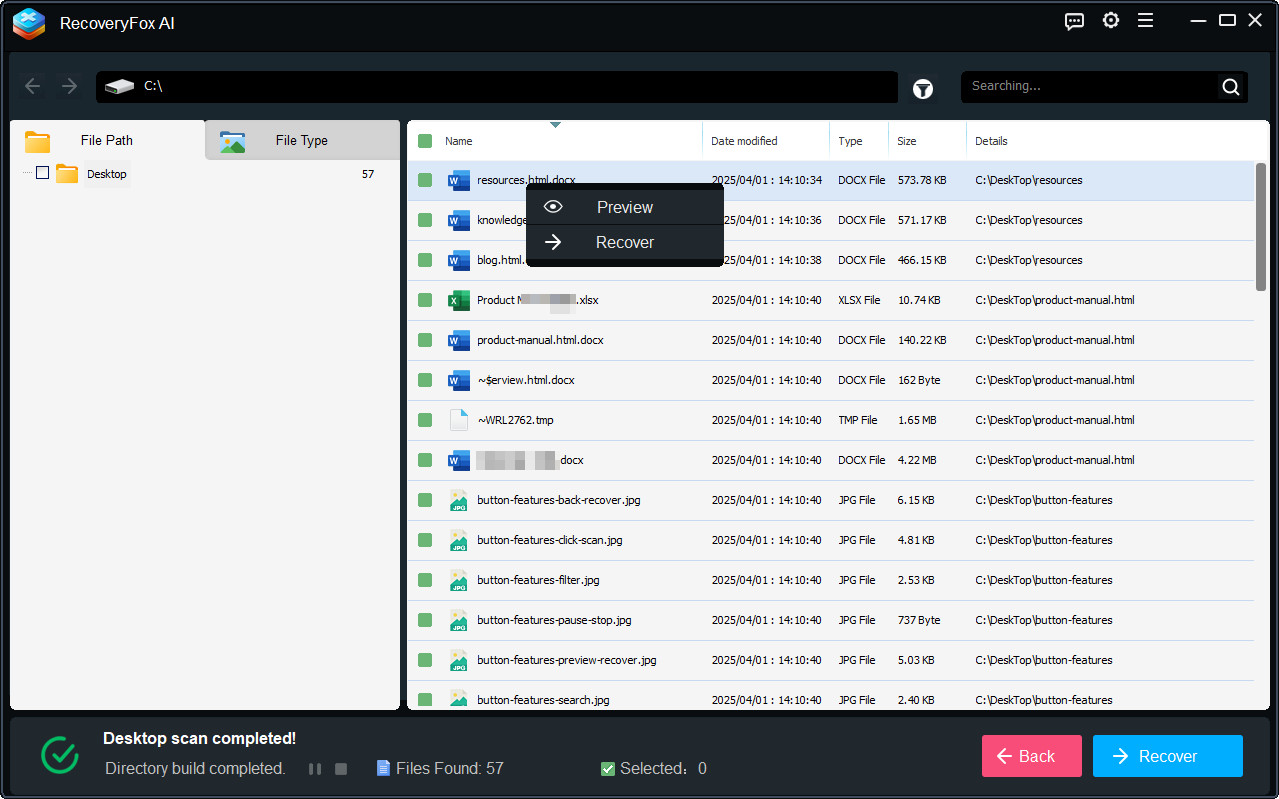Click the Files Found document icon
This screenshot has width=1279, height=799.
tap(383, 768)
